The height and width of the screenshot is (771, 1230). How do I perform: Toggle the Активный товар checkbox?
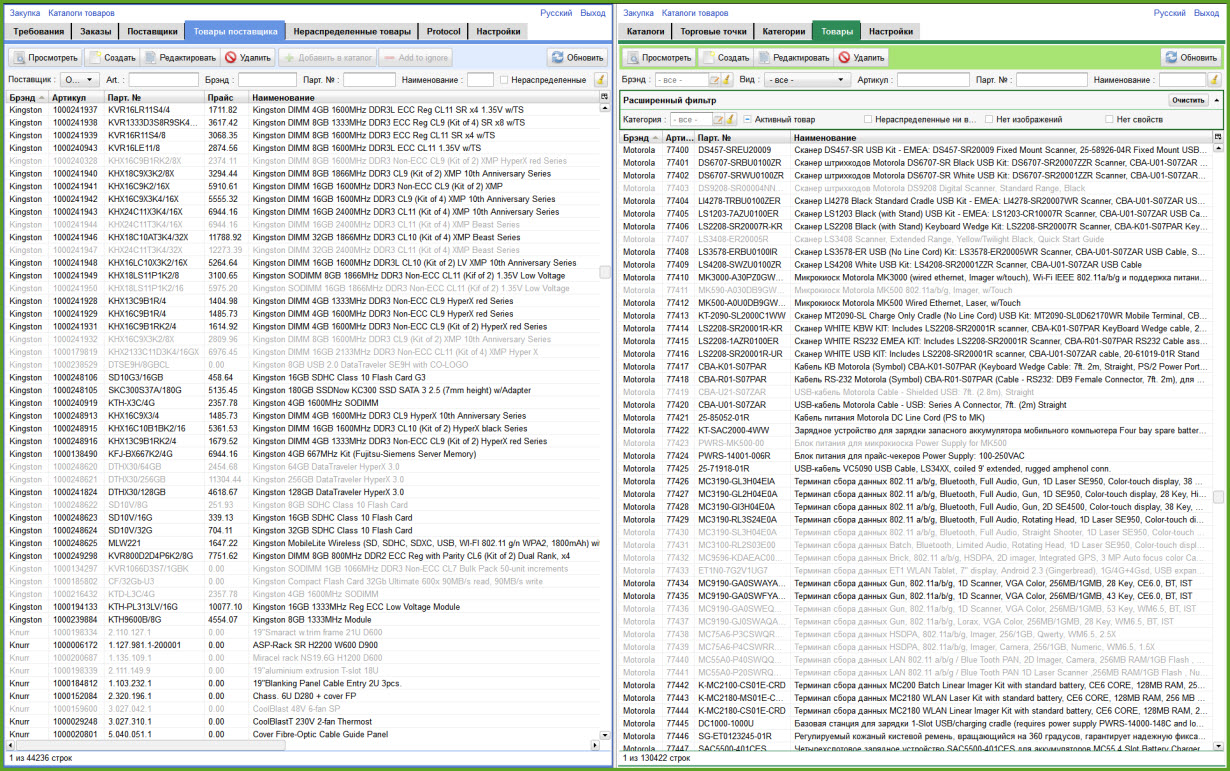(747, 120)
